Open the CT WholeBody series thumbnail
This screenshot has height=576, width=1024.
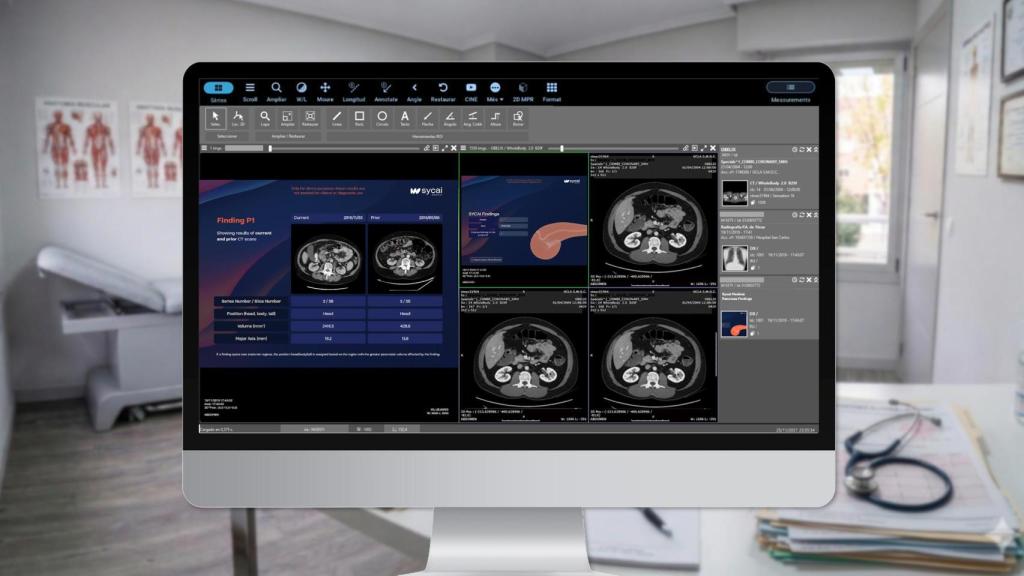coord(734,193)
